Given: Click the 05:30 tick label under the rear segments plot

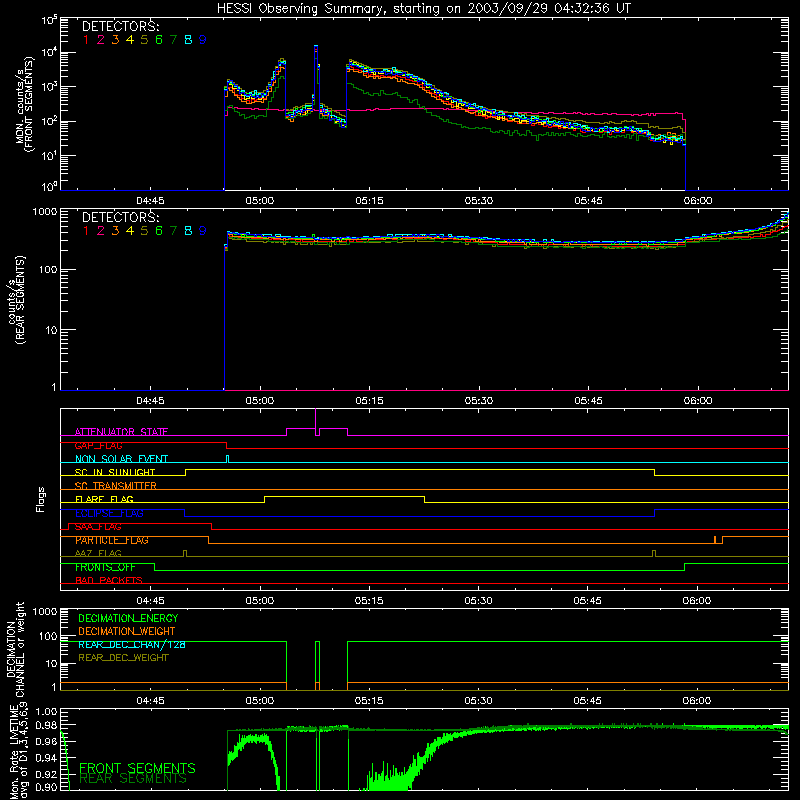Looking at the screenshot, I should click(479, 401).
